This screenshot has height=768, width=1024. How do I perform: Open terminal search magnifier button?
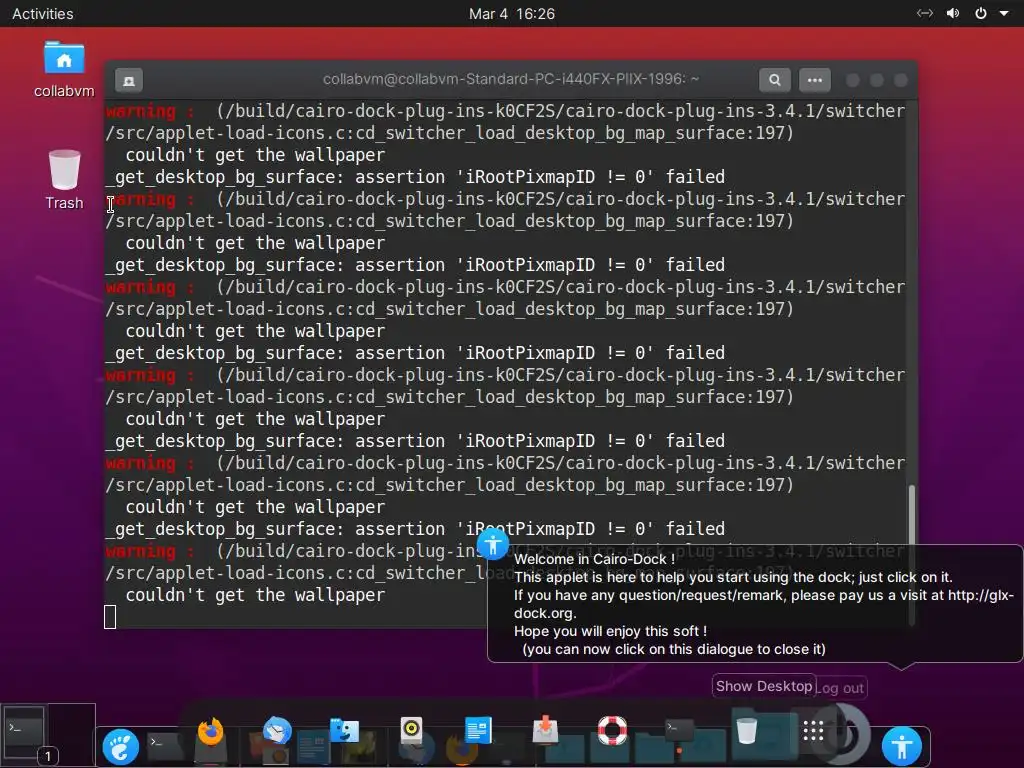coord(775,80)
